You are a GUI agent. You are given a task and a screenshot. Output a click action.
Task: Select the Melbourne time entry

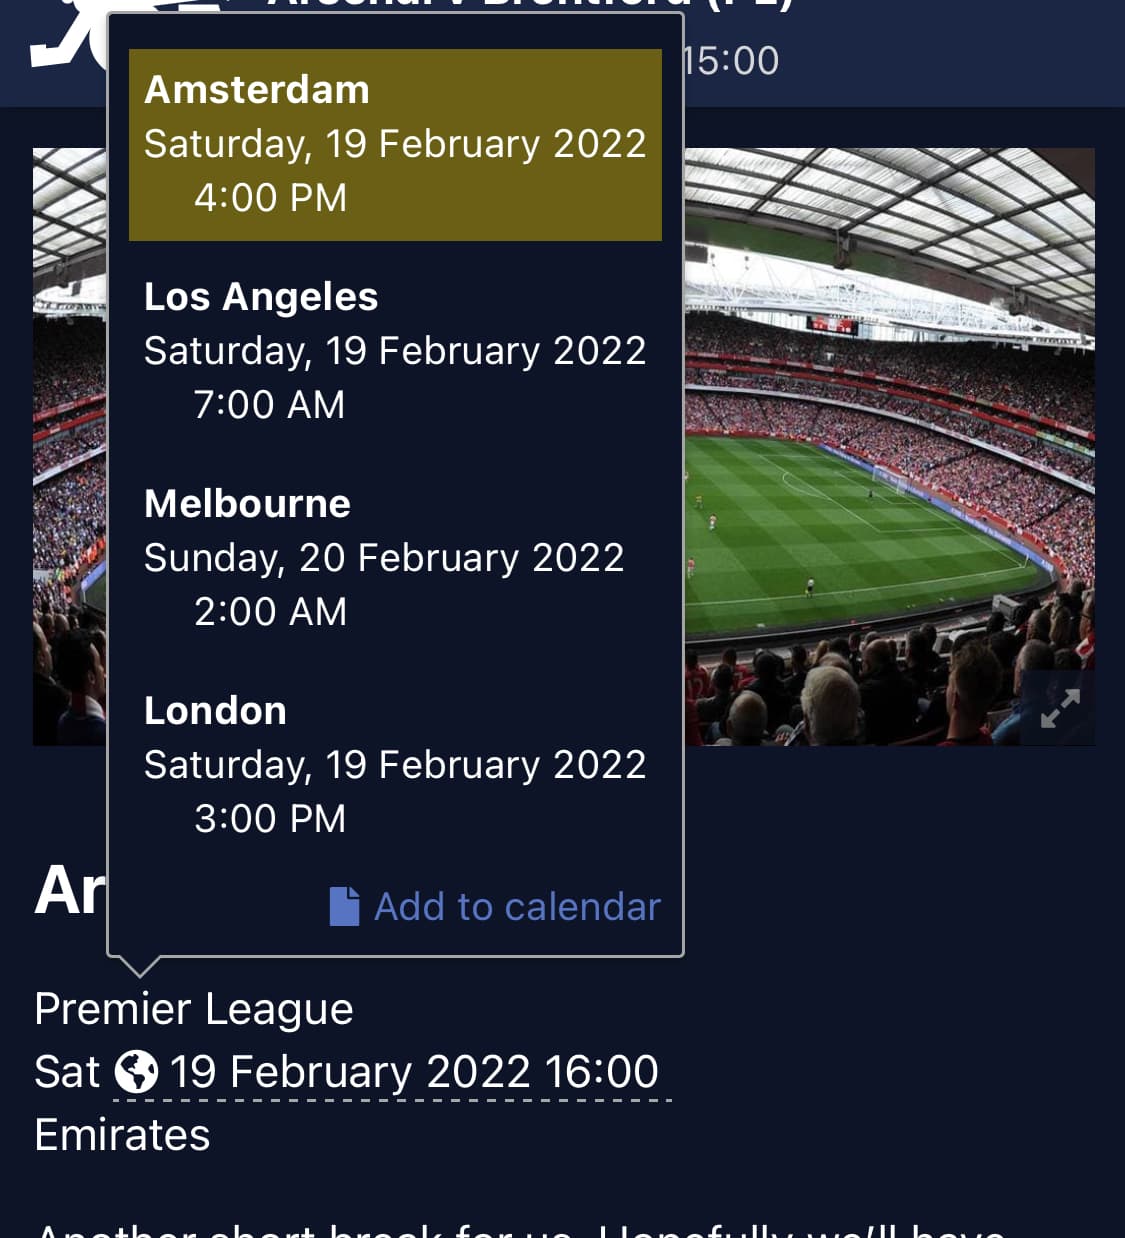click(x=395, y=558)
